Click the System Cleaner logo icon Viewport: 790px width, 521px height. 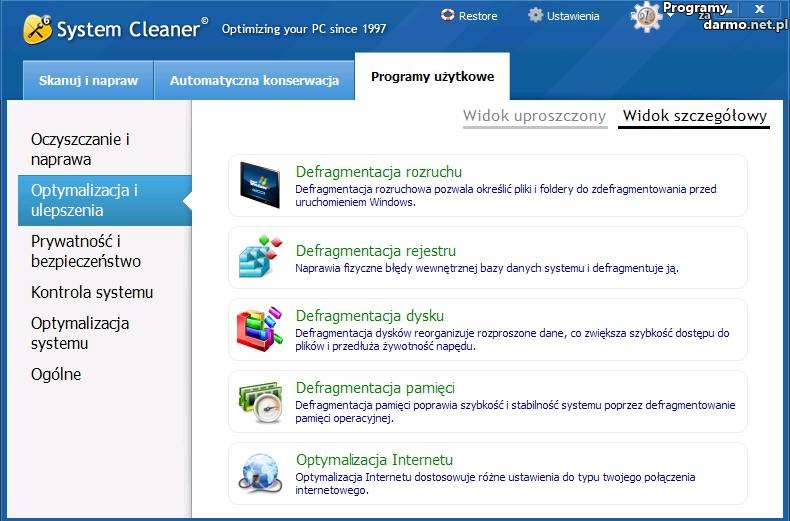(38, 29)
